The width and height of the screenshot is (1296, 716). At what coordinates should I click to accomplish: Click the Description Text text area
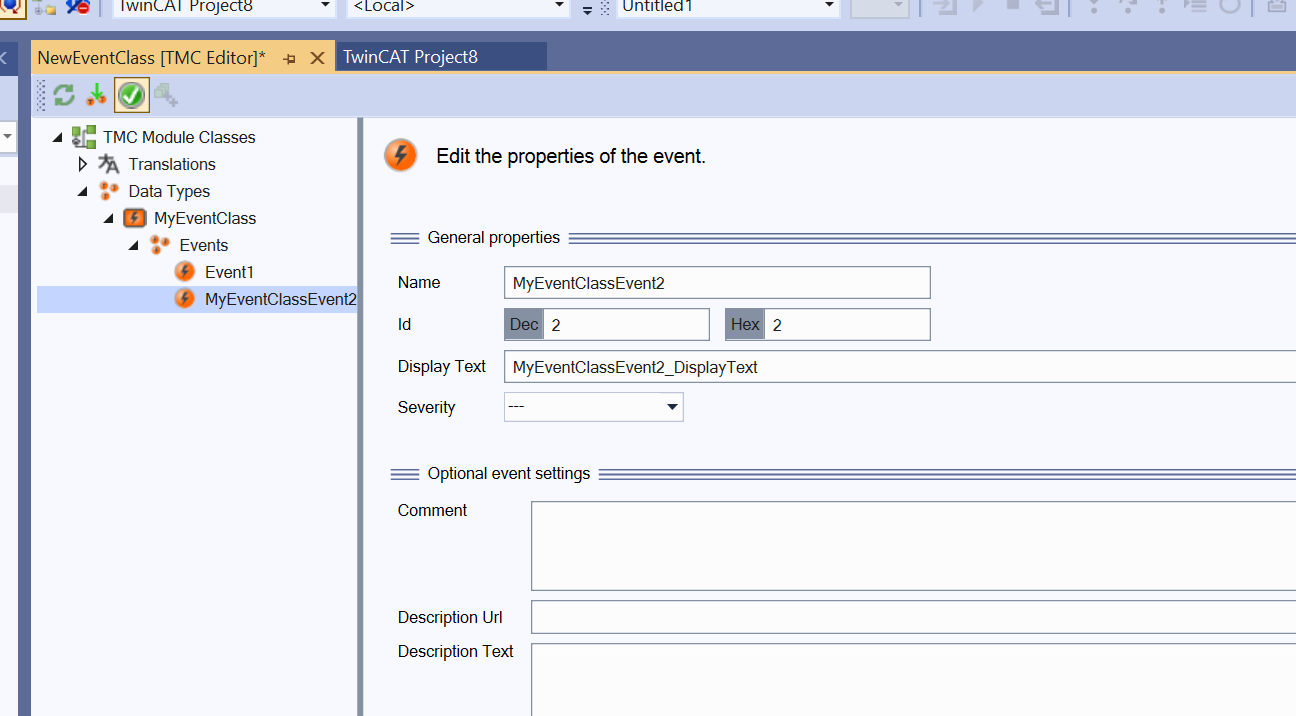(x=913, y=680)
